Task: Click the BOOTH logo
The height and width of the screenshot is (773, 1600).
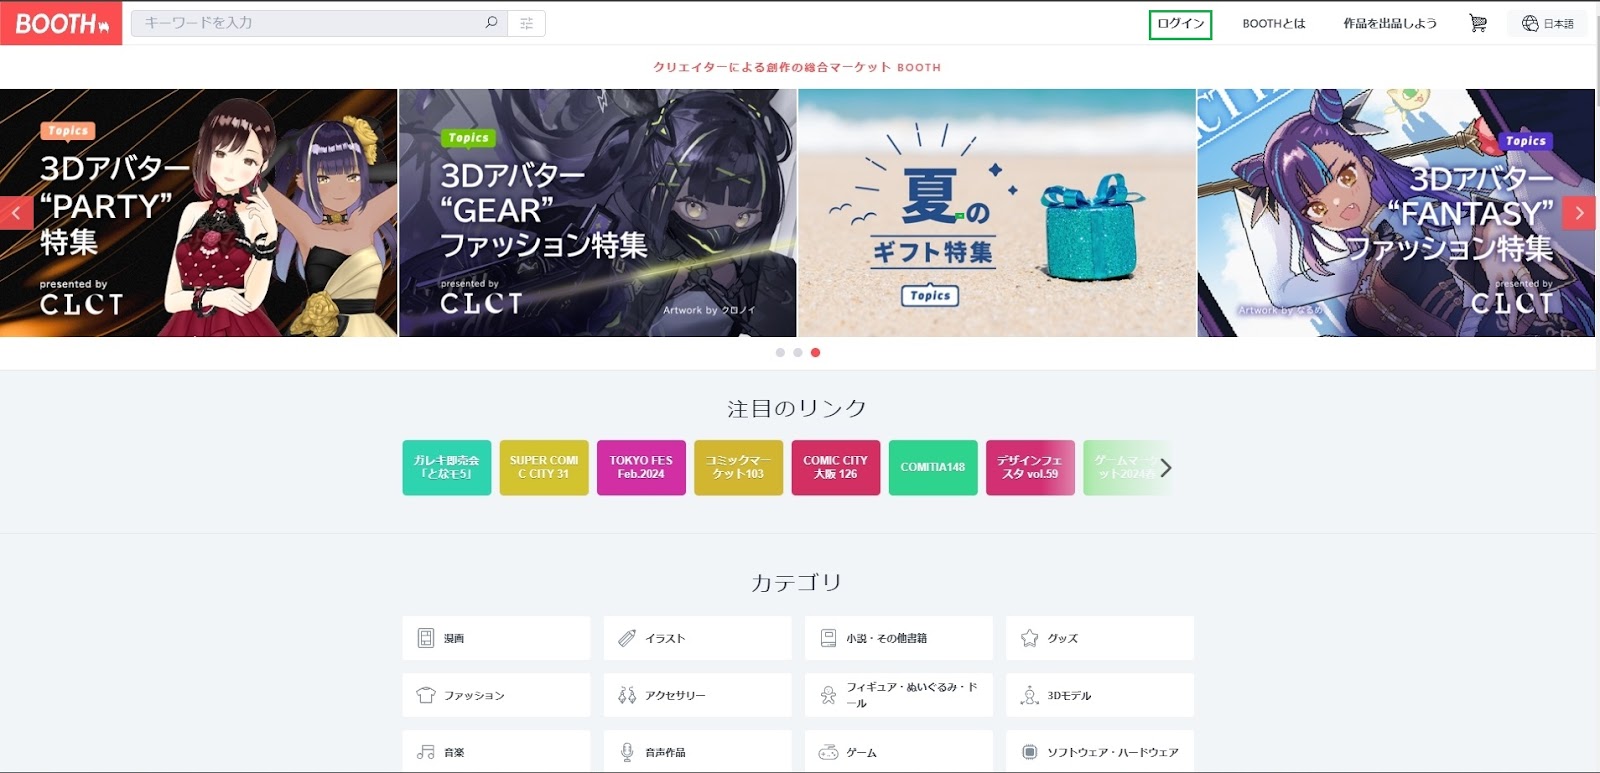Action: click(61, 23)
